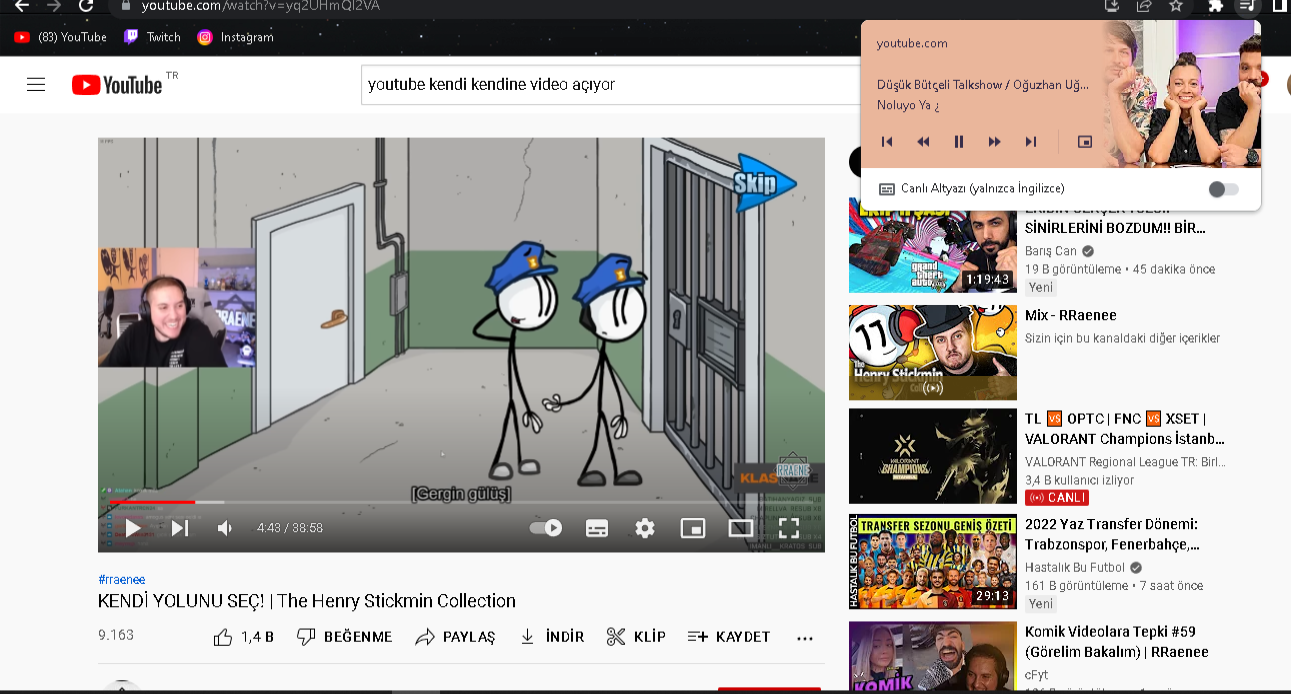This screenshot has height=694, width=1291.
Task: Click the youtube.com label in media popup
Action: coord(912,43)
